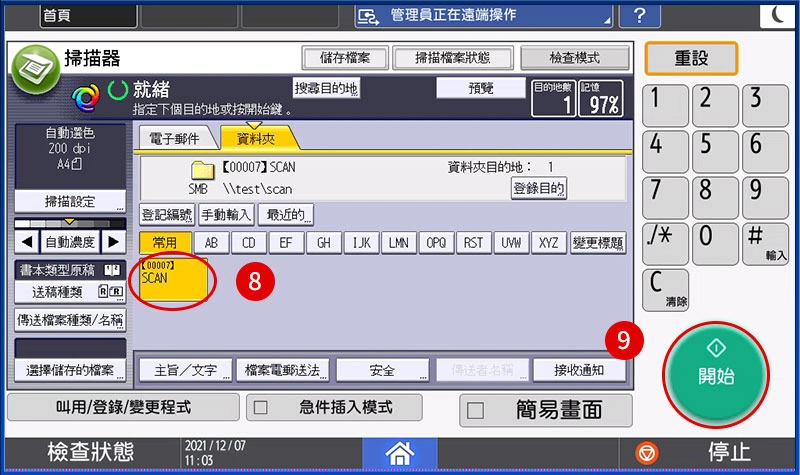
Task: Open help with the question mark button
Action: [640, 16]
